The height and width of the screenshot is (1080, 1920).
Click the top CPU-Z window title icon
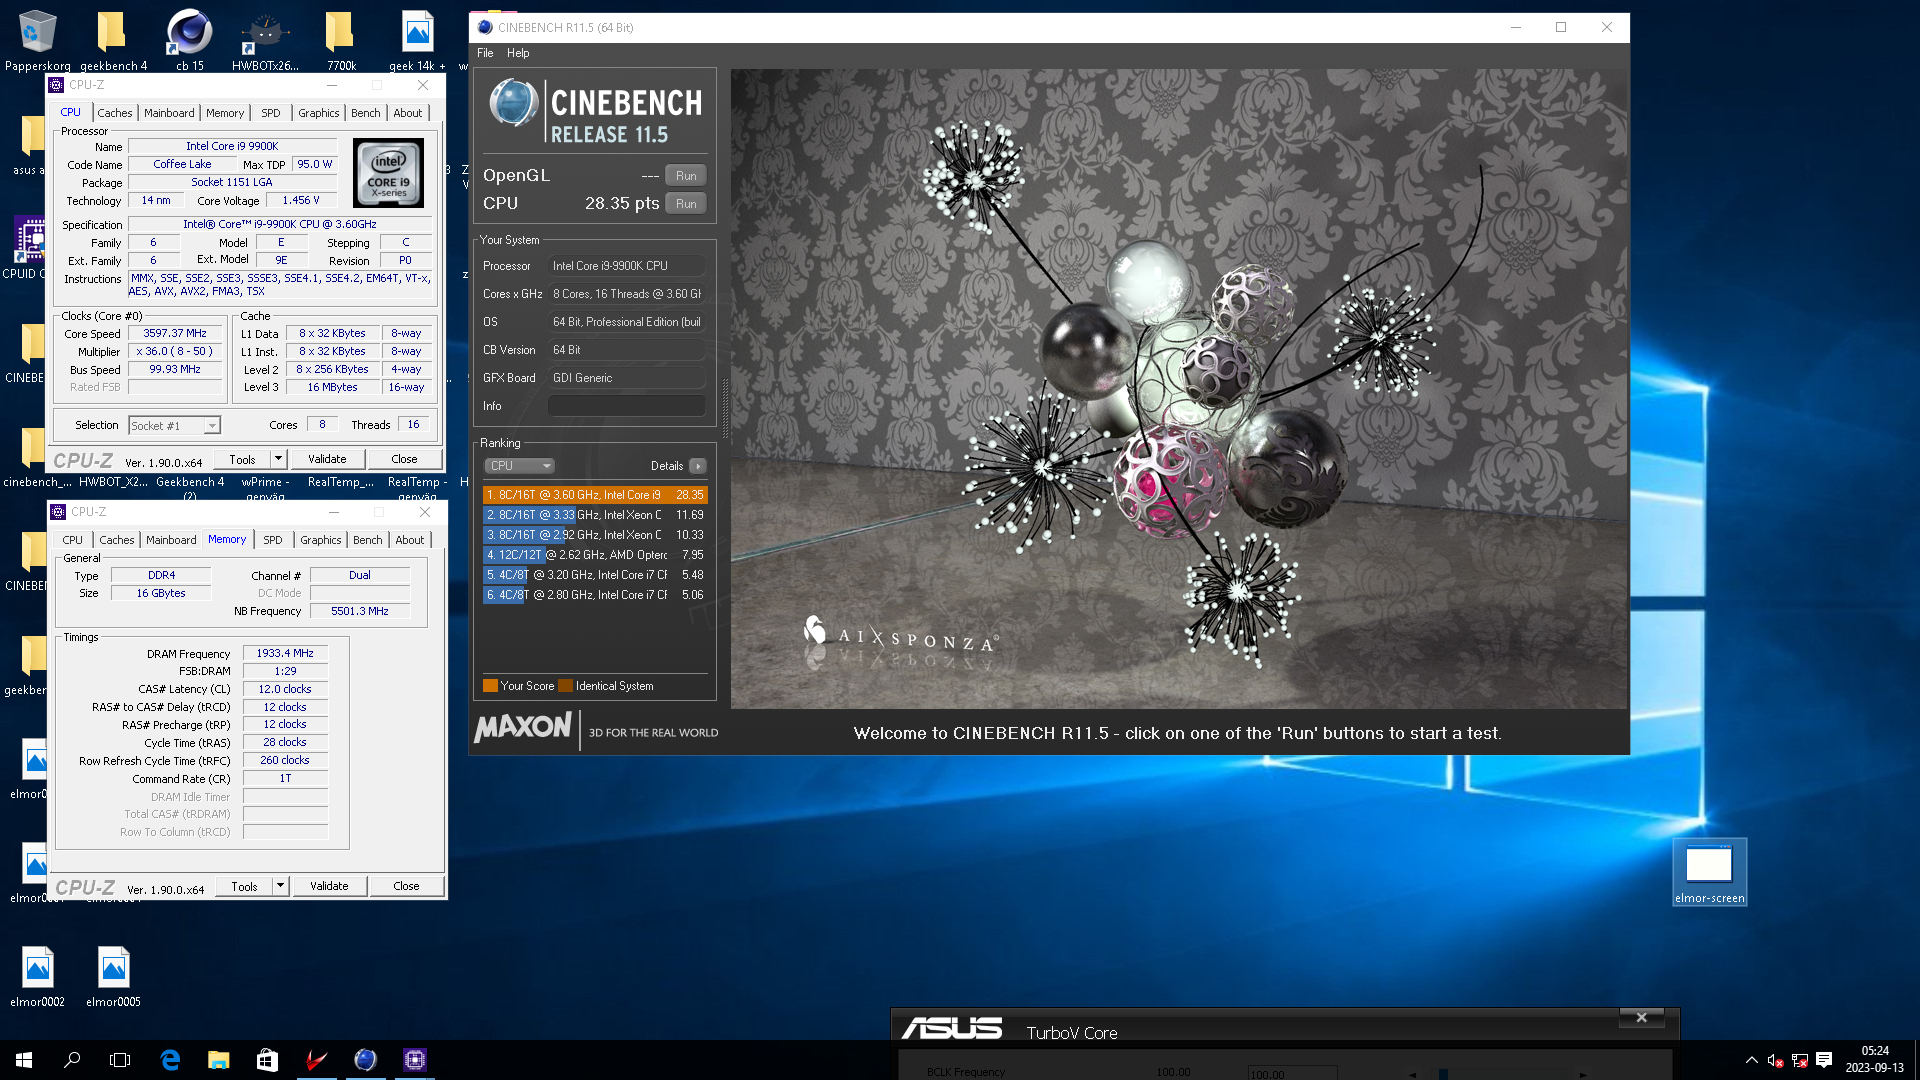[57, 85]
